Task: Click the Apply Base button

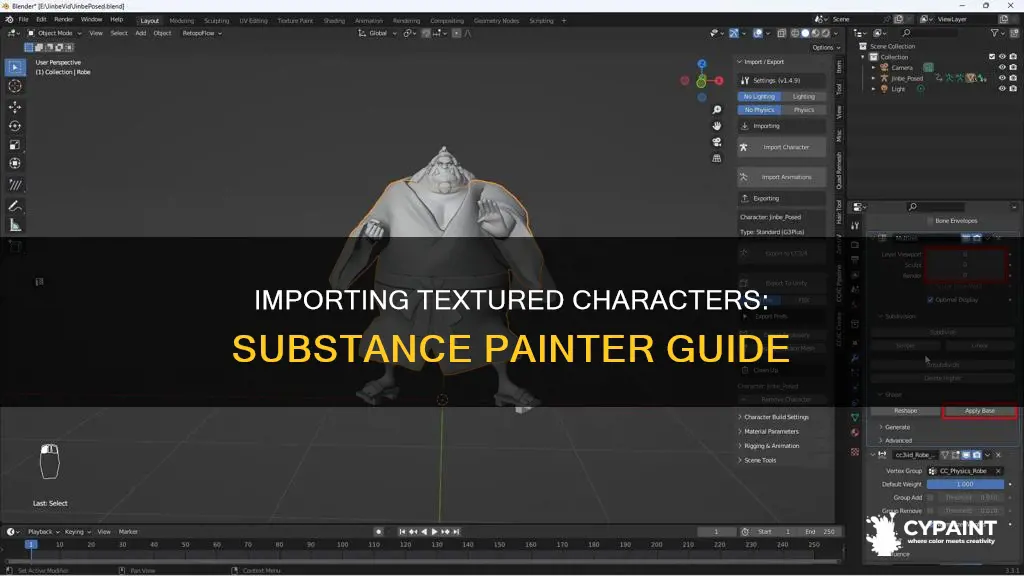Action: [980, 411]
